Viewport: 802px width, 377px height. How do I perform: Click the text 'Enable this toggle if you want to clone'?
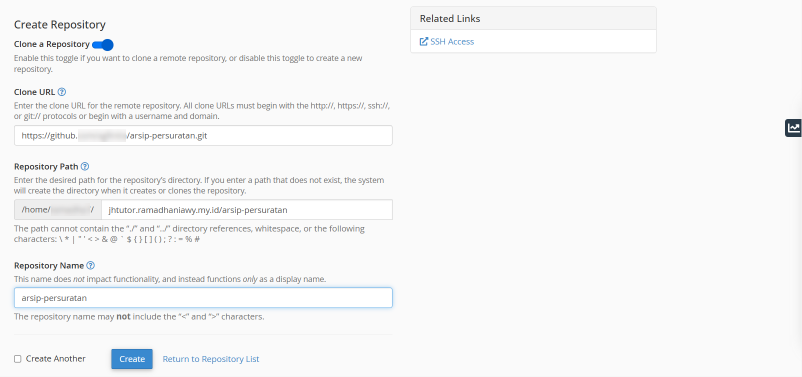point(81,58)
